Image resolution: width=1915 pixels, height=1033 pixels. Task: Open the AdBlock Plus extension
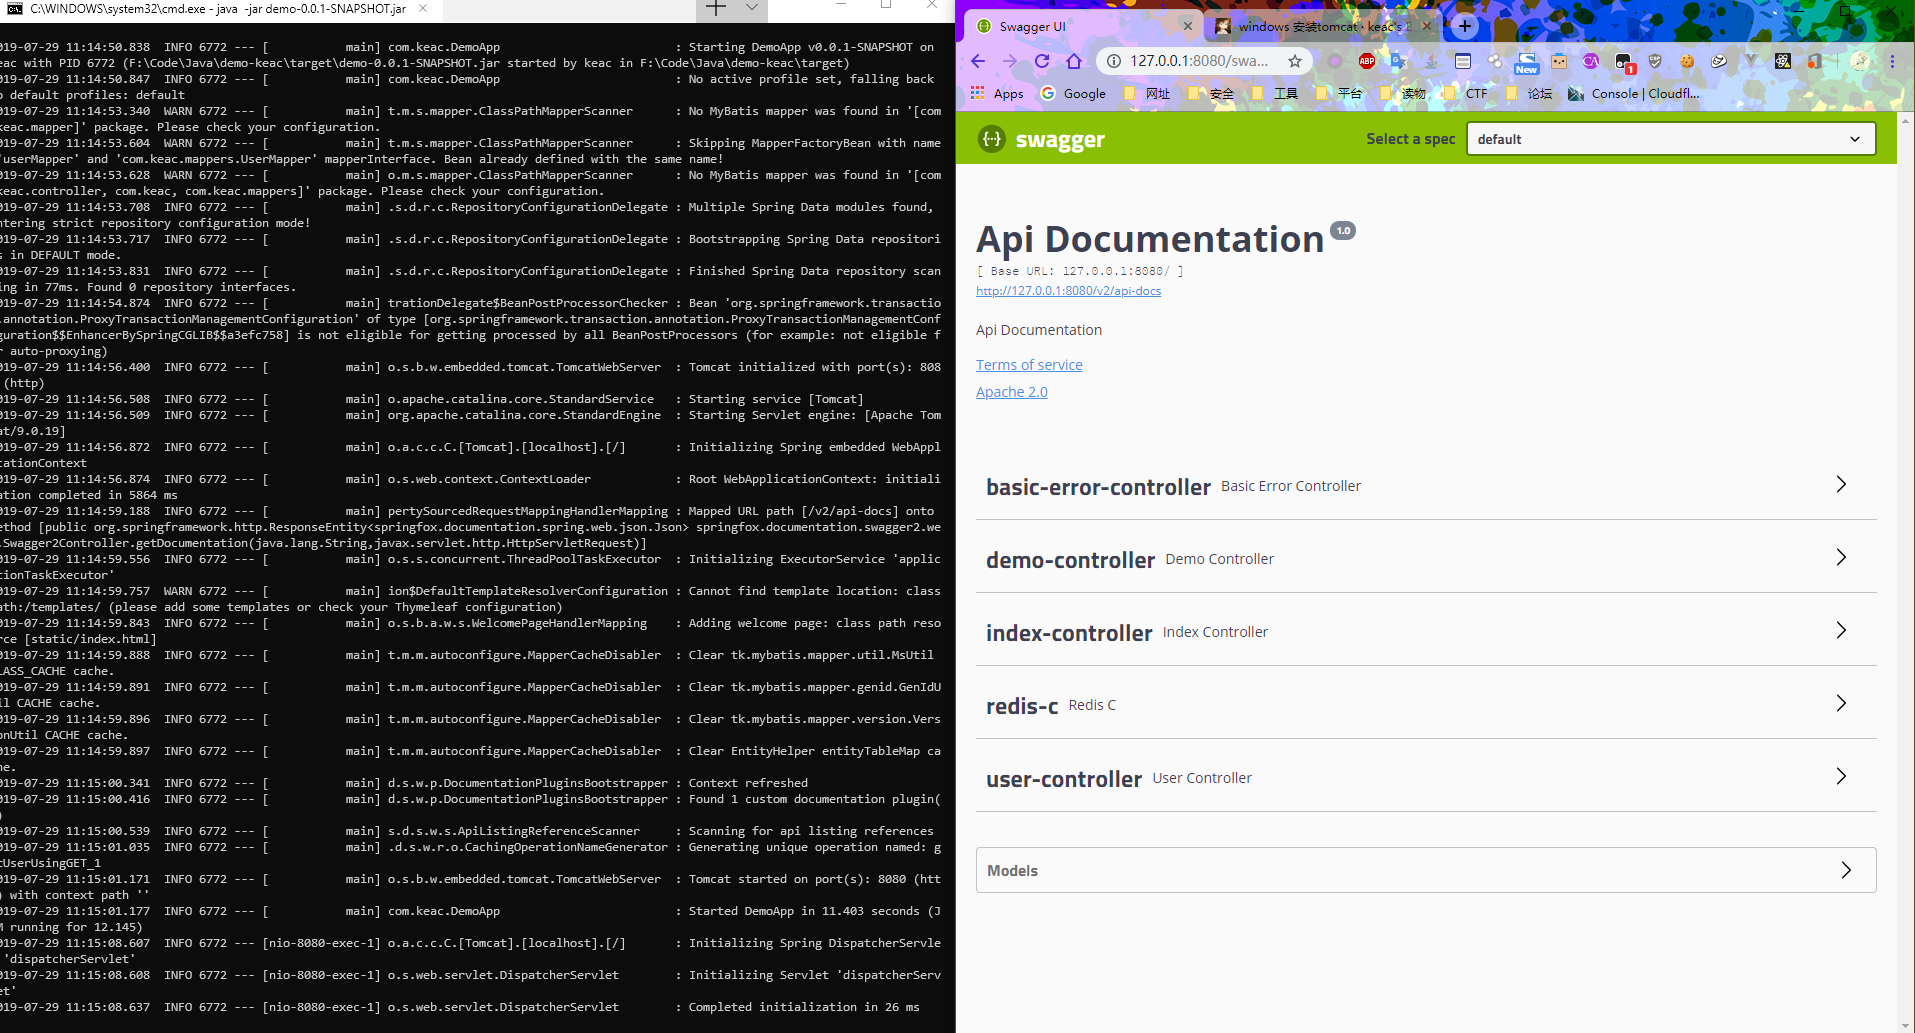point(1367,61)
